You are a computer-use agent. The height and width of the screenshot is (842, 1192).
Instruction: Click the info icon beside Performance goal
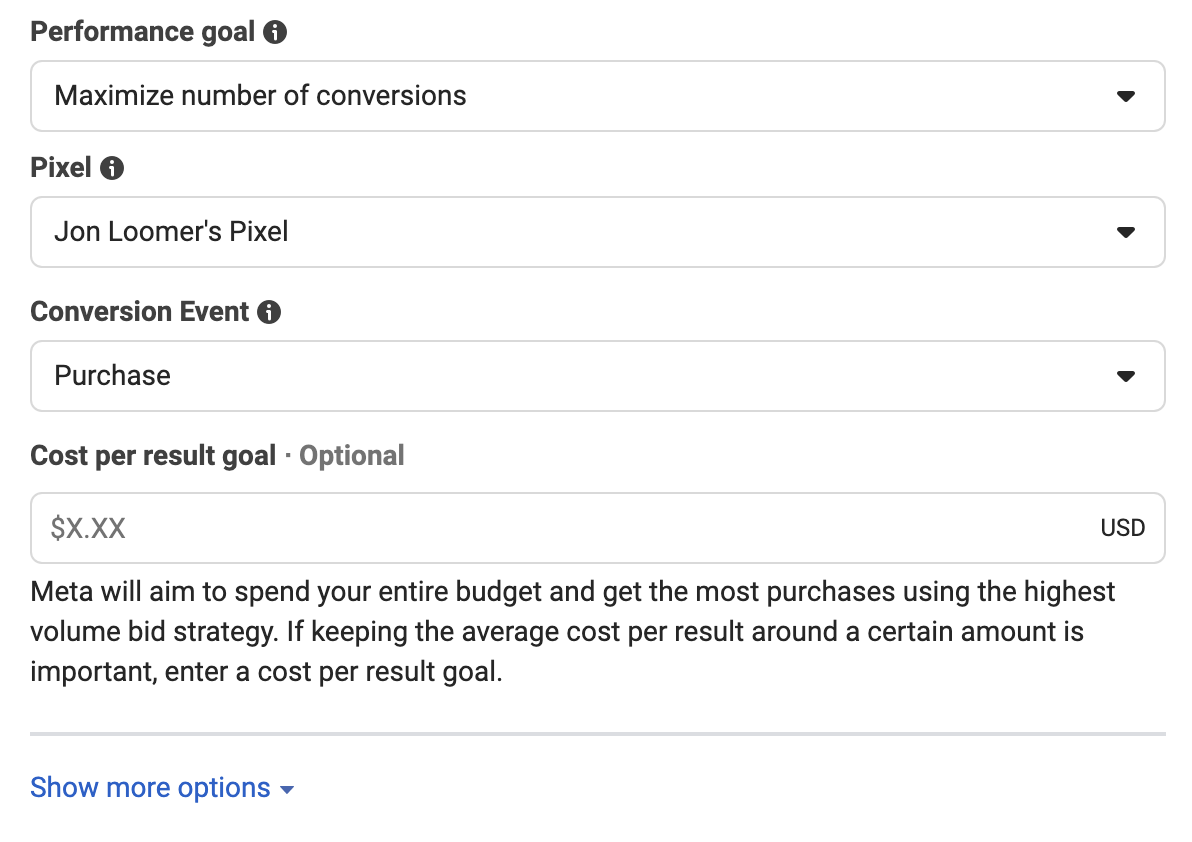coord(274,32)
